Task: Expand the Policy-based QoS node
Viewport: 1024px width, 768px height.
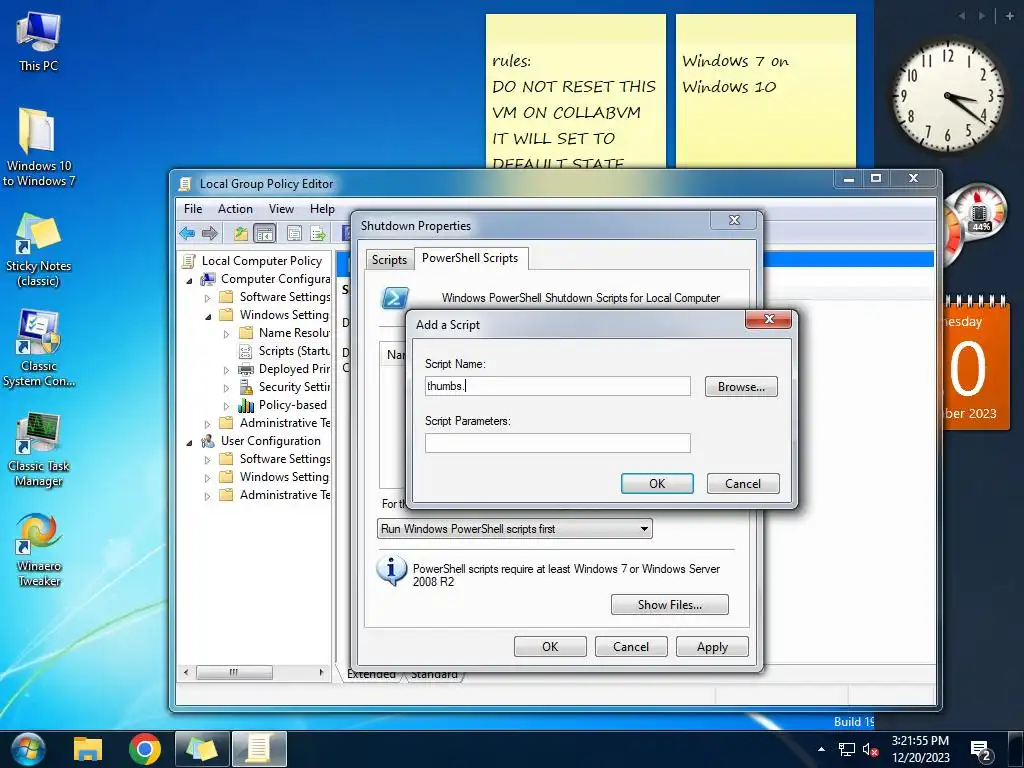Action: (227, 406)
